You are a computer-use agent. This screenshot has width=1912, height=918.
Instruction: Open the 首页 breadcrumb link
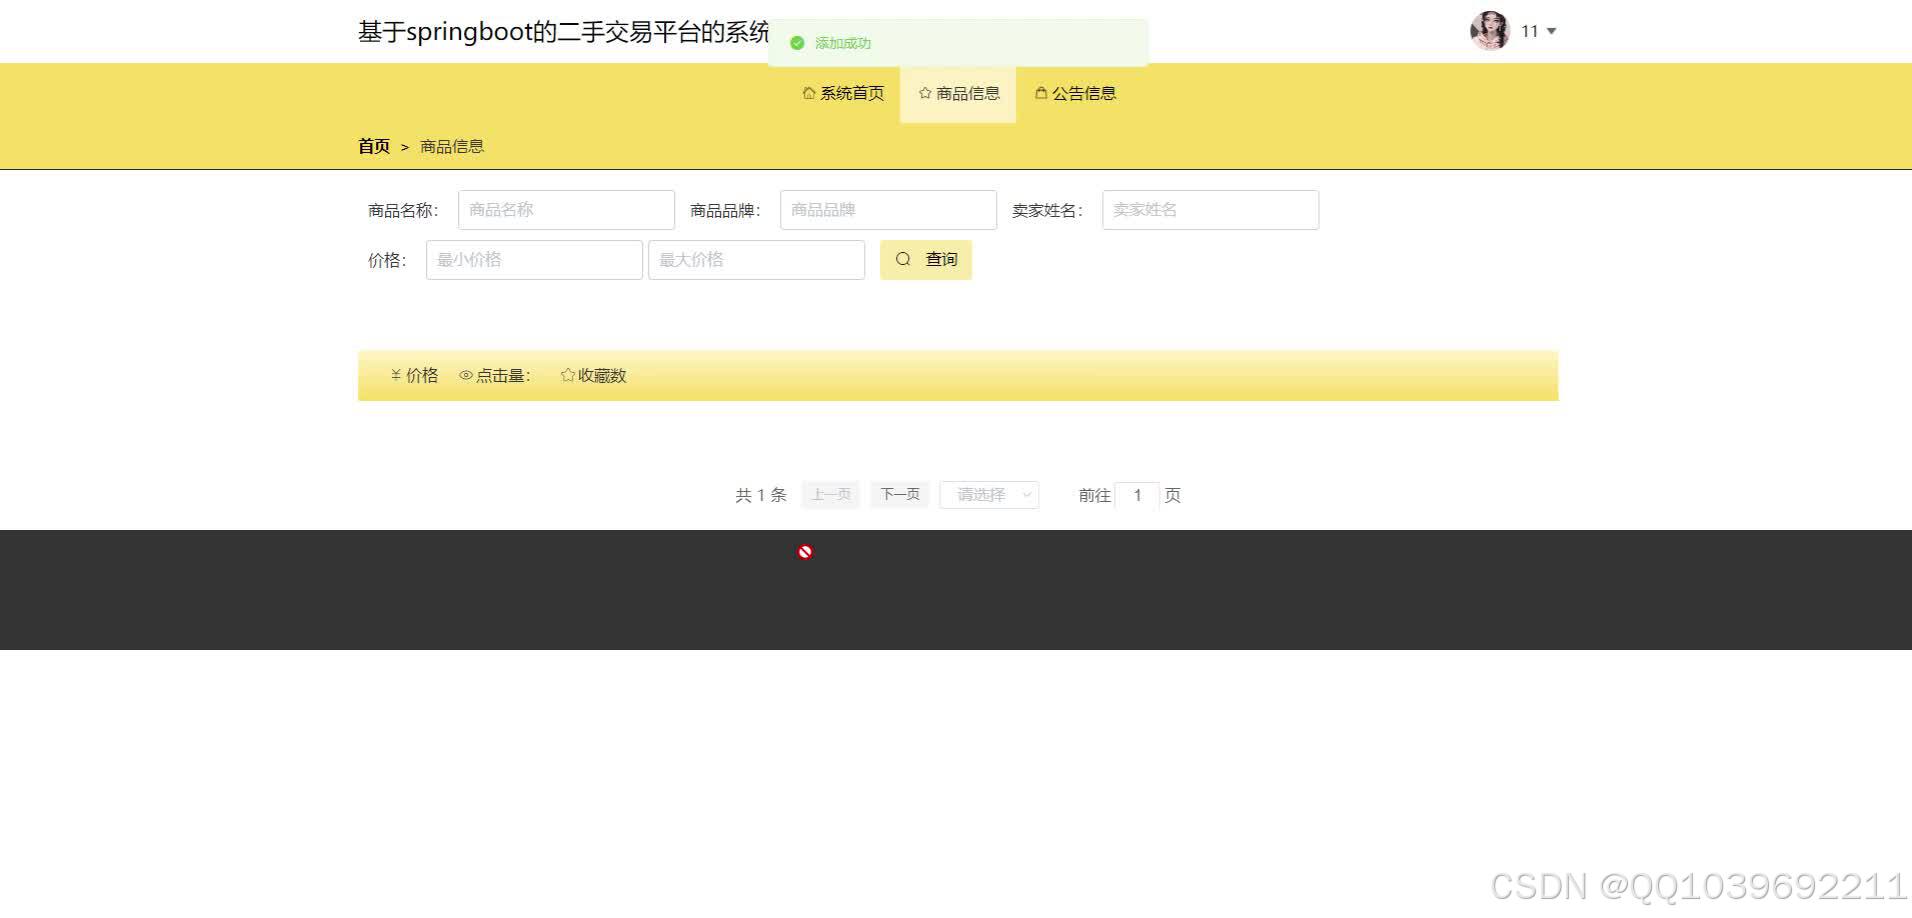tap(373, 146)
